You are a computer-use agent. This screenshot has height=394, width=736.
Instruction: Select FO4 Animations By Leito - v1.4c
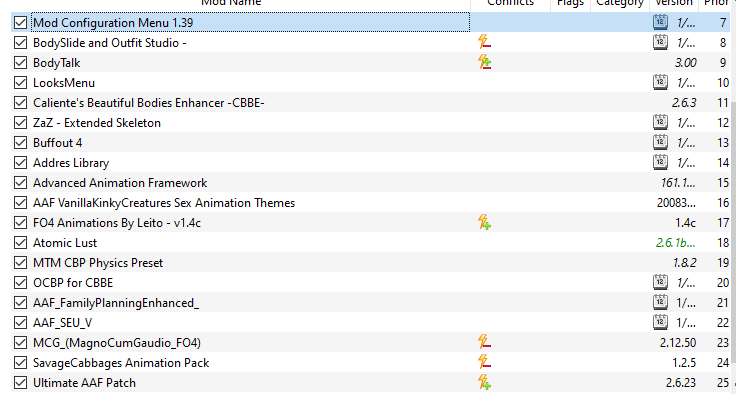click(117, 223)
